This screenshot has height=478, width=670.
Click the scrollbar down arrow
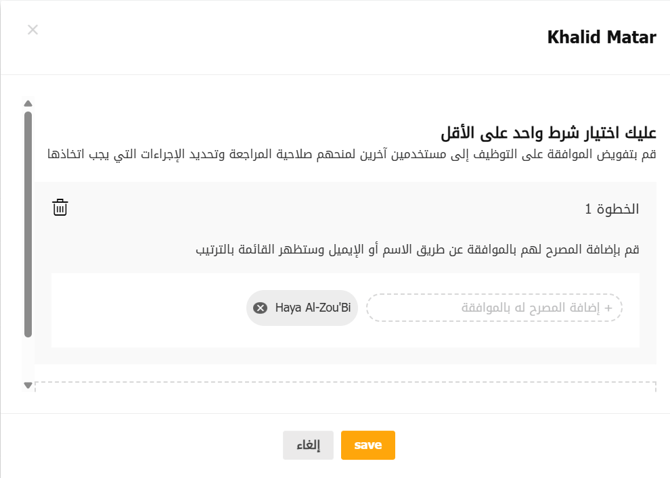(28, 385)
